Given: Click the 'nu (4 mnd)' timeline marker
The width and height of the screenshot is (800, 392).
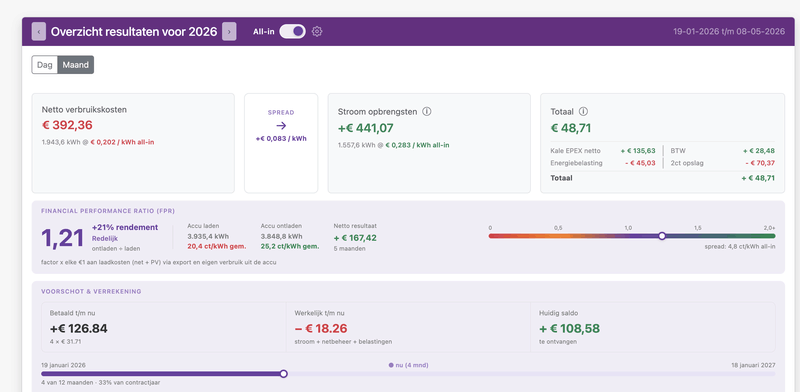Looking at the screenshot, I should click(x=408, y=365).
